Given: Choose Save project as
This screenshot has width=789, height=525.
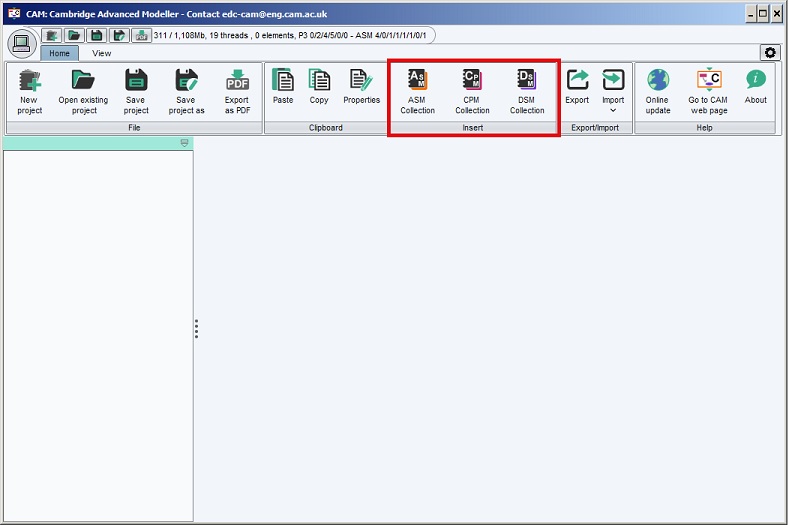Looking at the screenshot, I should pos(186,92).
